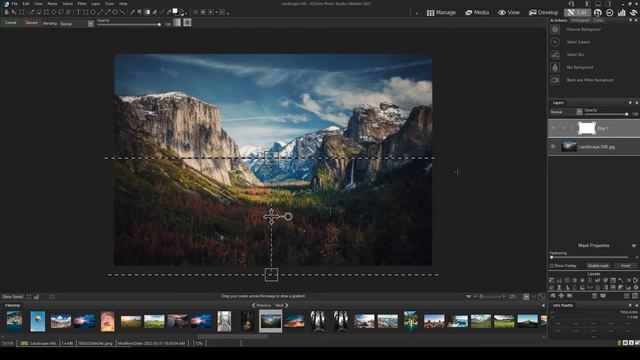640x360 pixels.
Task: Adjust the Feathering slider
Action: point(589,258)
